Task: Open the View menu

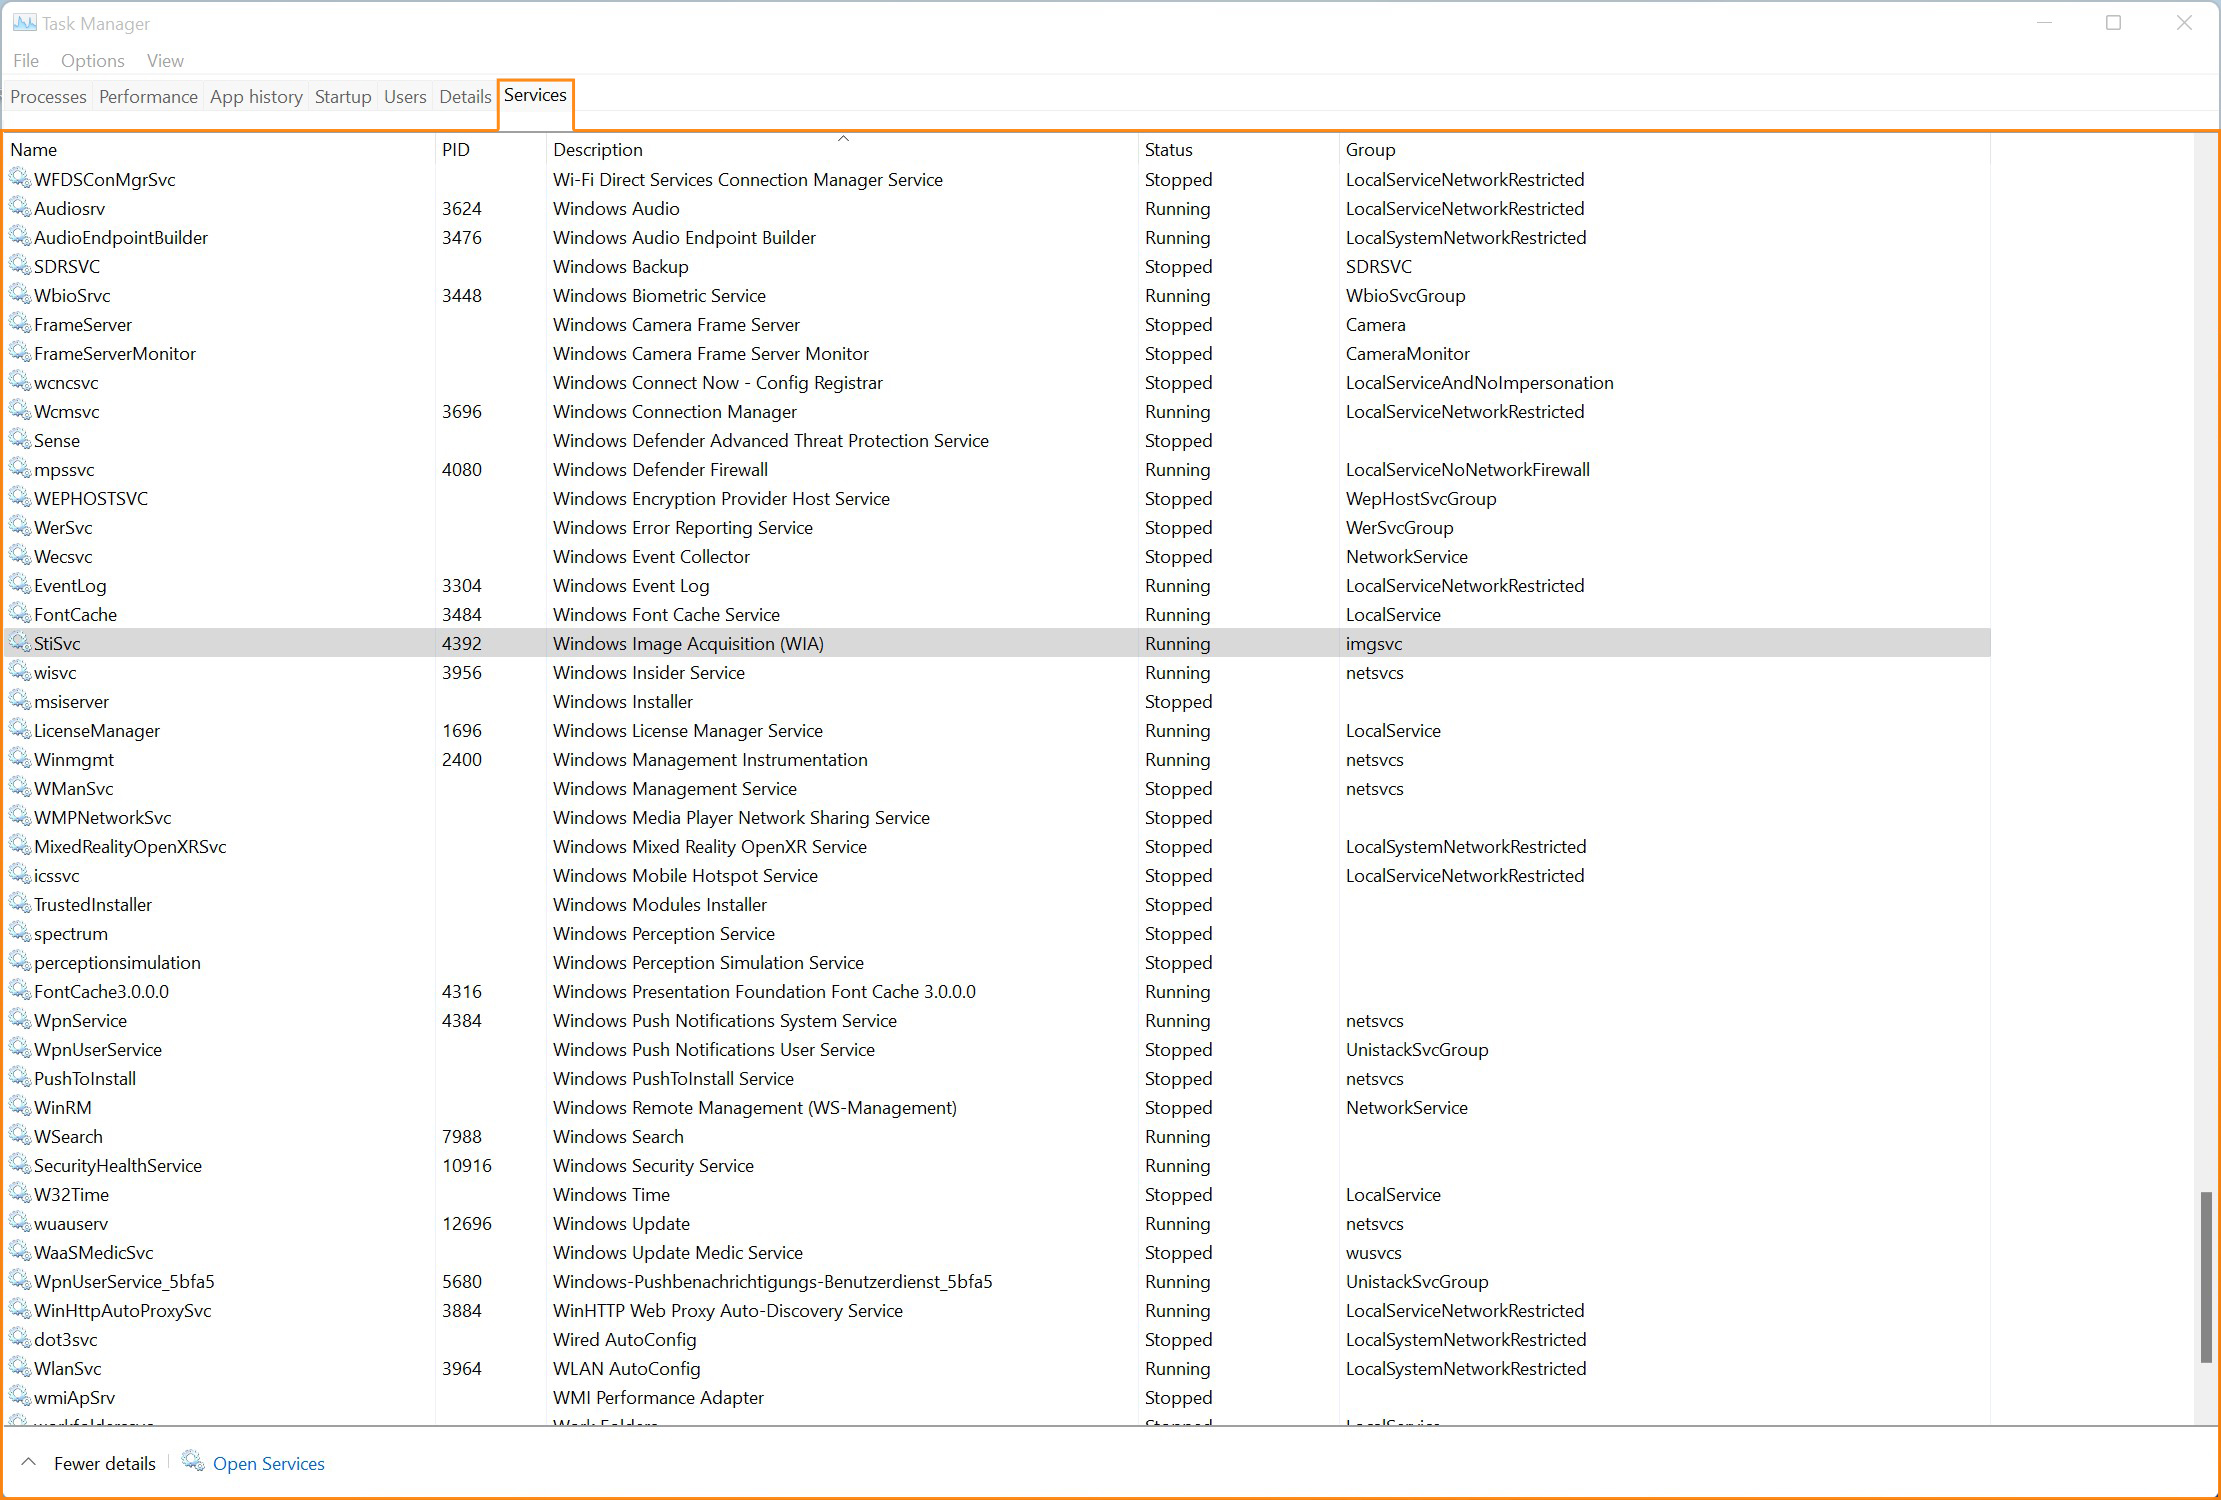Action: point(165,61)
